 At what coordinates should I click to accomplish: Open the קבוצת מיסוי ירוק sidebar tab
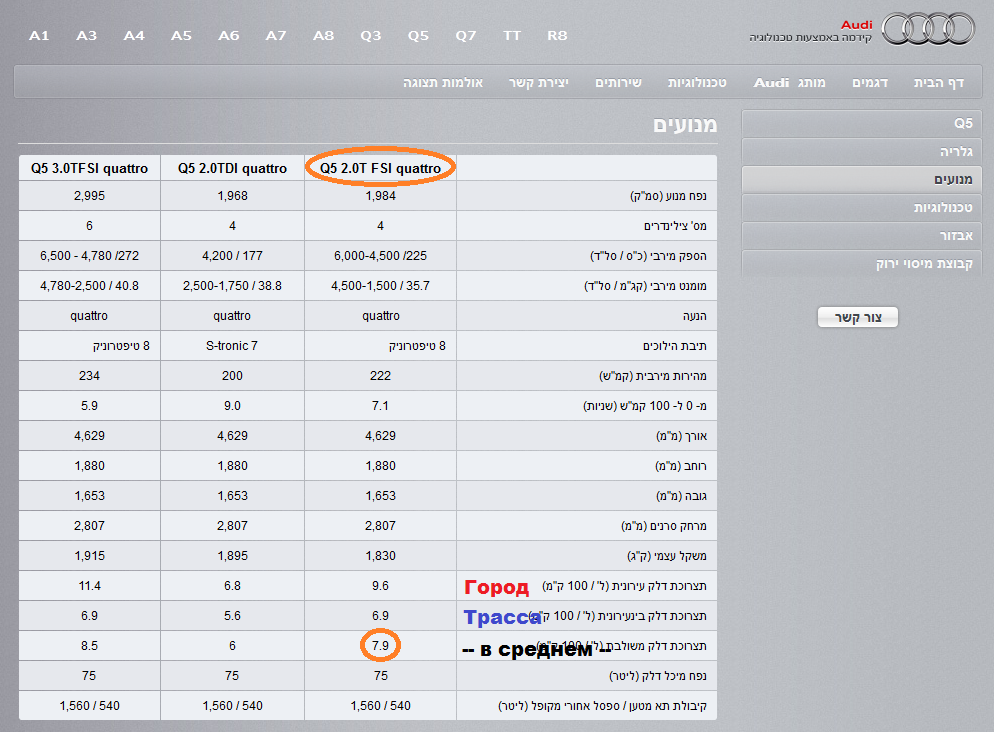(862, 263)
